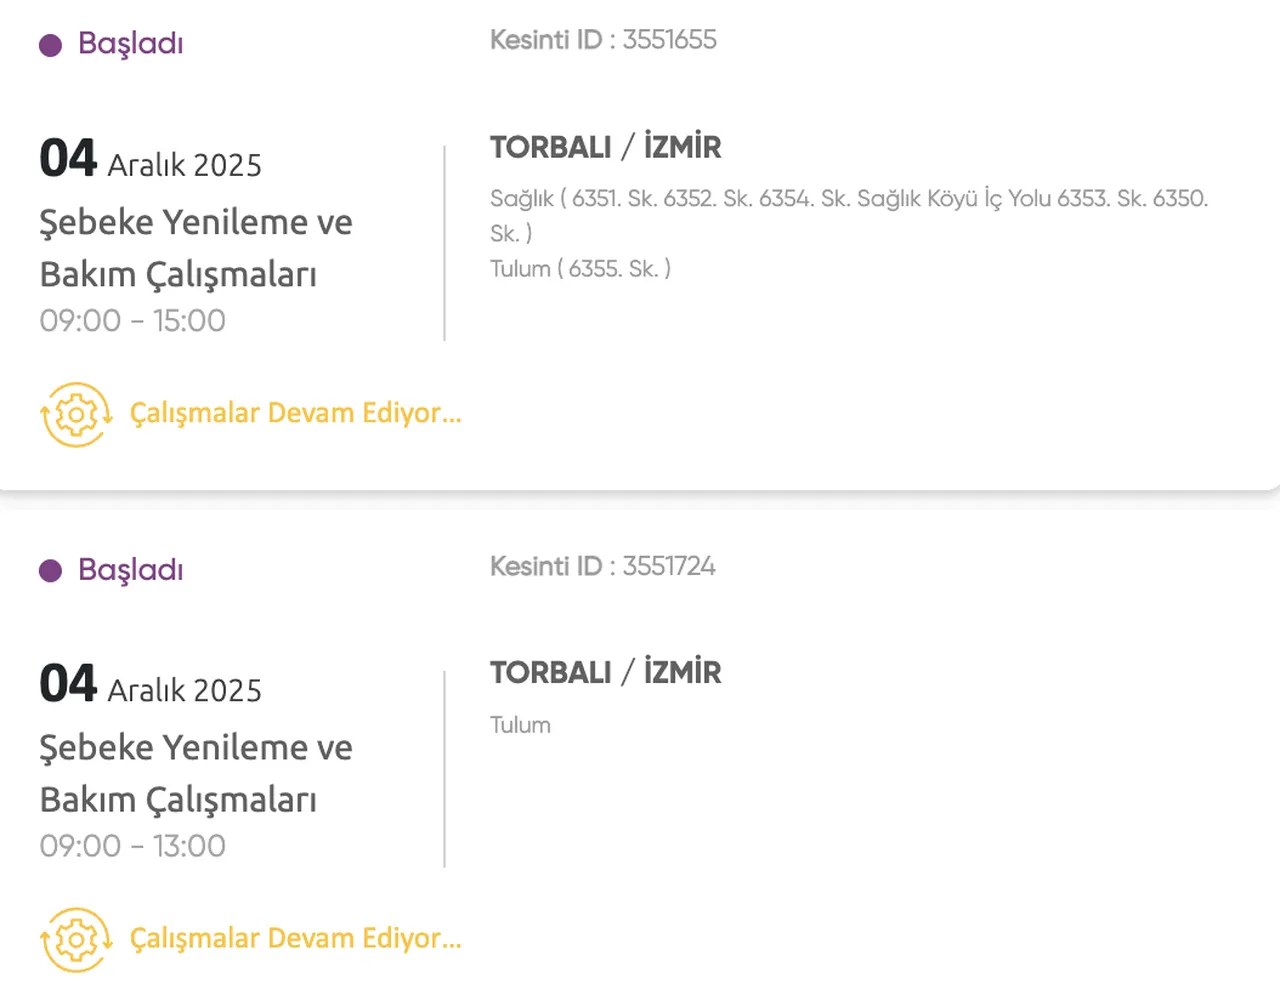Viewport: 1280px width, 990px height.
Task: Click the Tulum ( 6355. Sk. ) address text
Action: 580,268
